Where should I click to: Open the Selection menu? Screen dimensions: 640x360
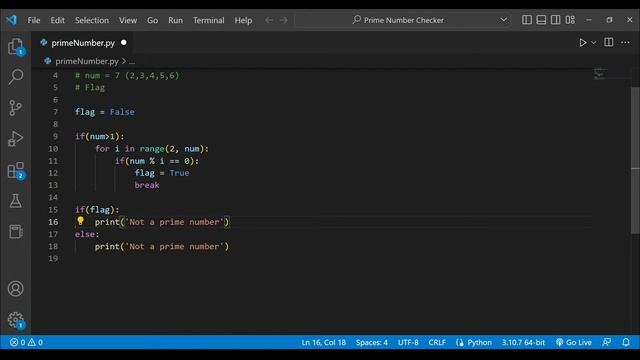click(x=92, y=20)
